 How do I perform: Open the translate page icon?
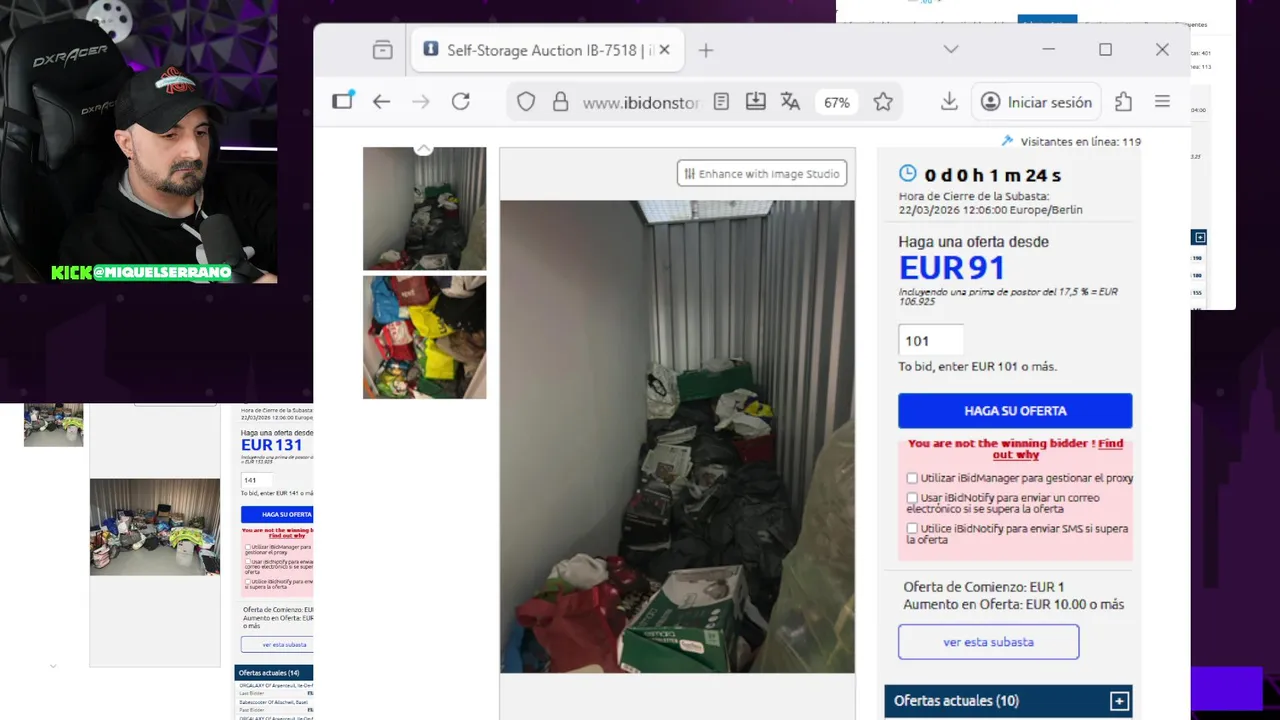pyautogui.click(x=790, y=102)
